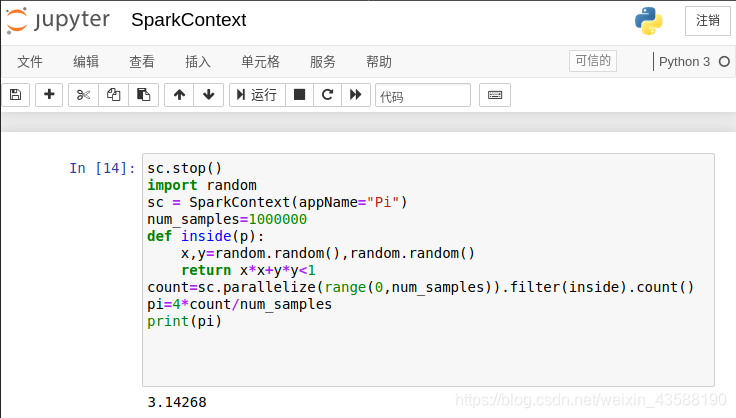Restart kernel with the circular arrow icon
The width and height of the screenshot is (736, 418).
tap(327, 95)
